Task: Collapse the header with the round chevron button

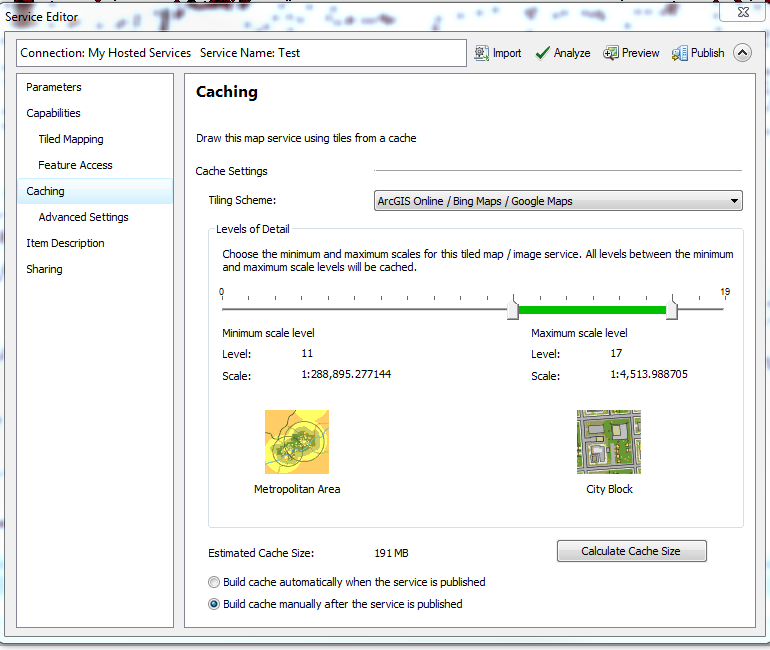Action: [x=742, y=53]
